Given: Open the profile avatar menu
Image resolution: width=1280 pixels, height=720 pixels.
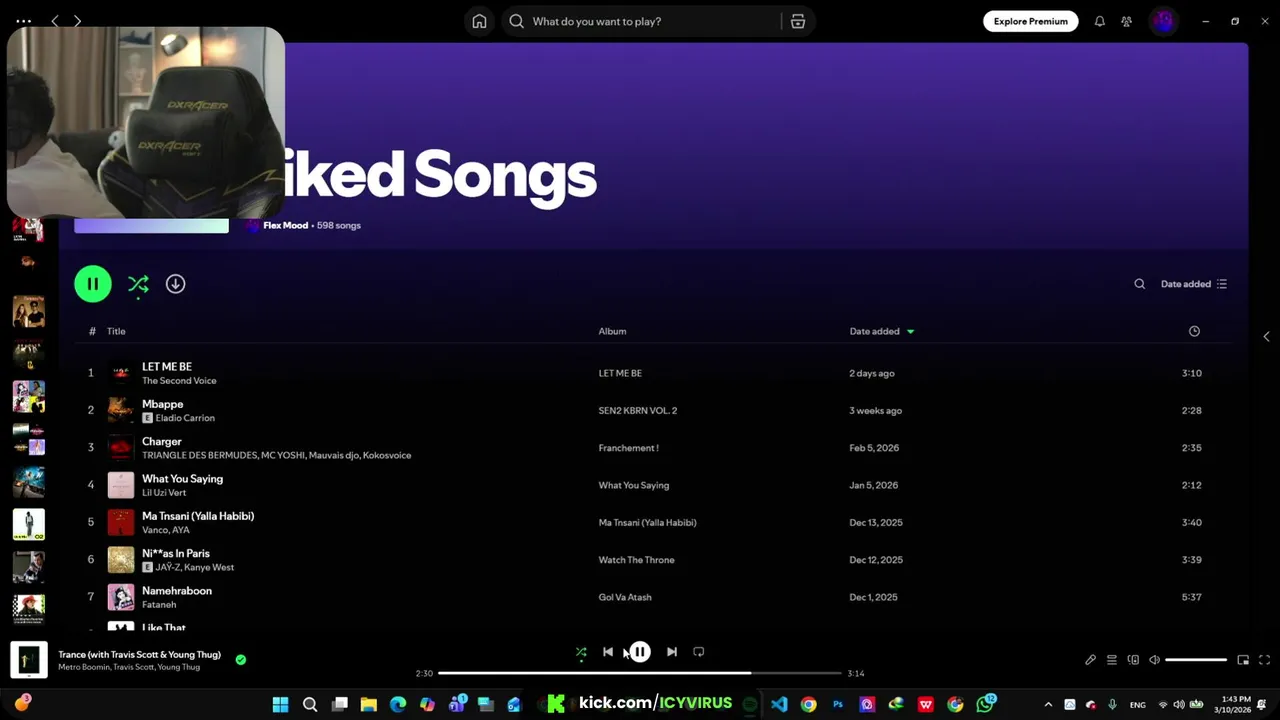Looking at the screenshot, I should point(1162,21).
